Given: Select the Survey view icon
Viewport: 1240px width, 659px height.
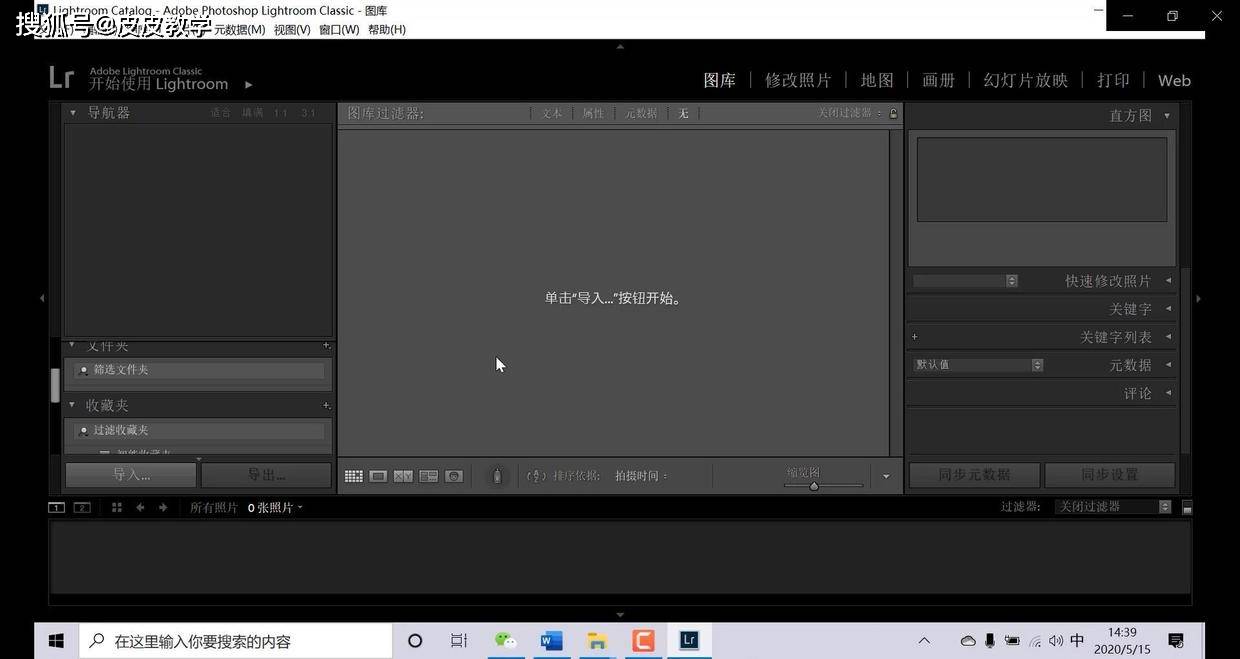Looking at the screenshot, I should coord(428,475).
